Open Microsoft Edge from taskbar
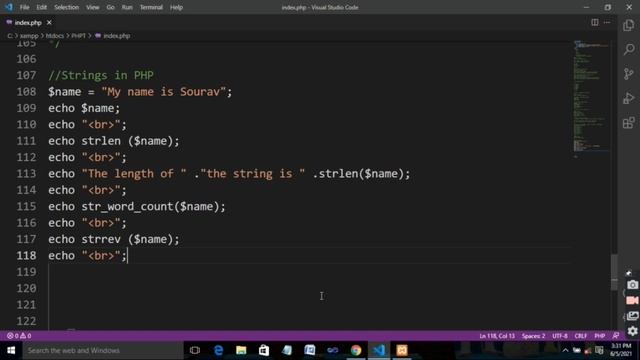640x360 pixels. click(218, 350)
